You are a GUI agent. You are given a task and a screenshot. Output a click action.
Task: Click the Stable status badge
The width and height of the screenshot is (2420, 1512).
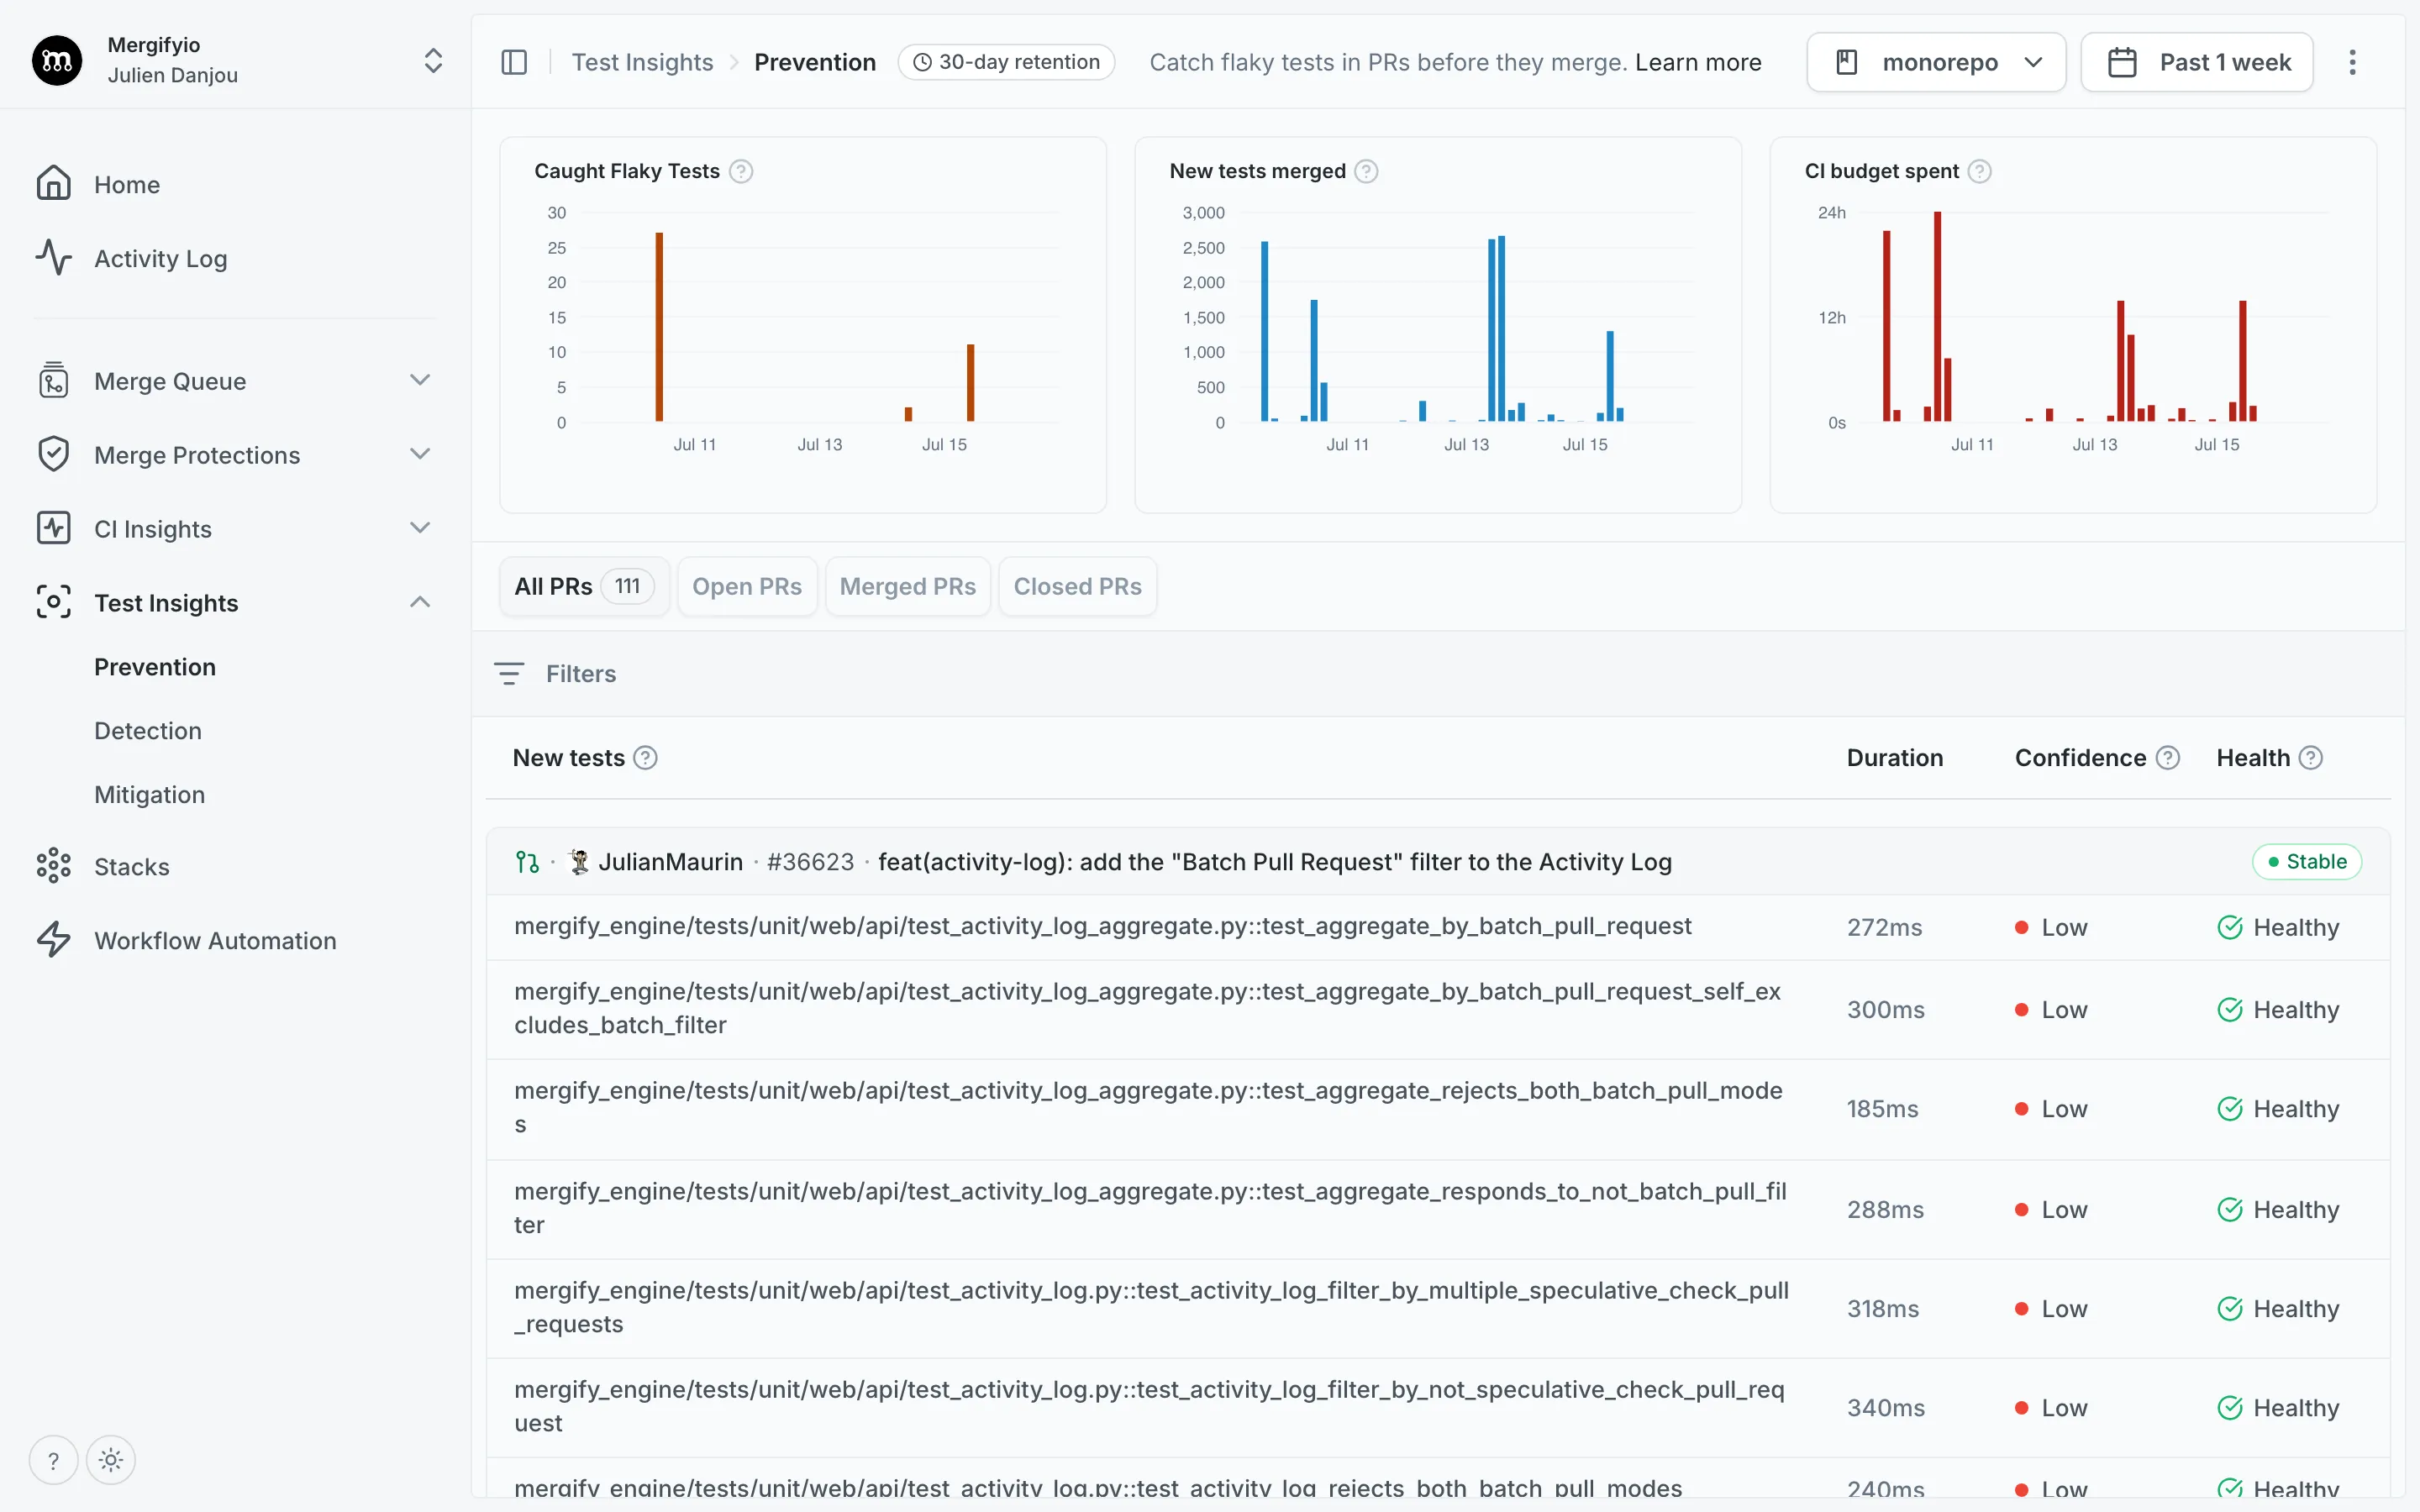(2306, 862)
